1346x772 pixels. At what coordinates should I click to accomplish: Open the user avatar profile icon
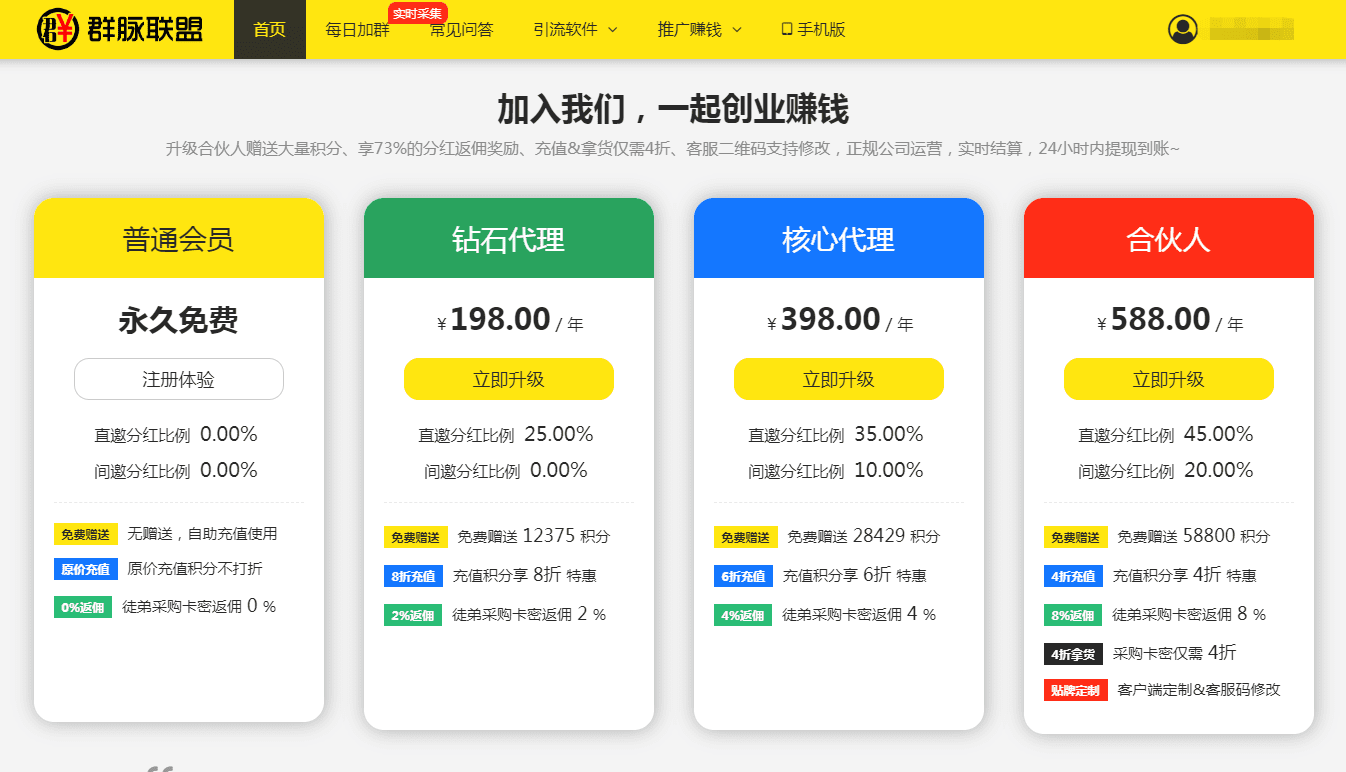[1183, 29]
